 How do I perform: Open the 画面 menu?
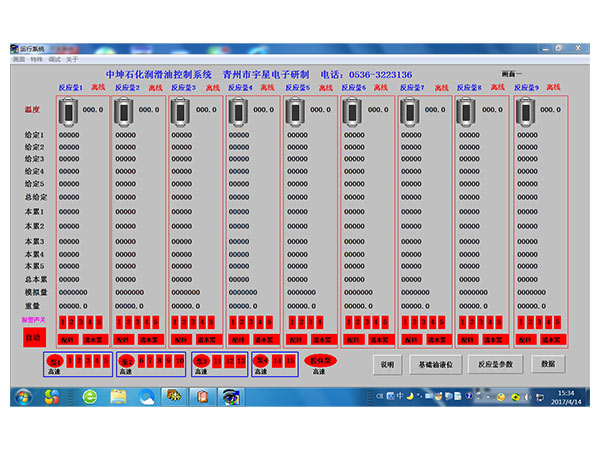pos(19,59)
